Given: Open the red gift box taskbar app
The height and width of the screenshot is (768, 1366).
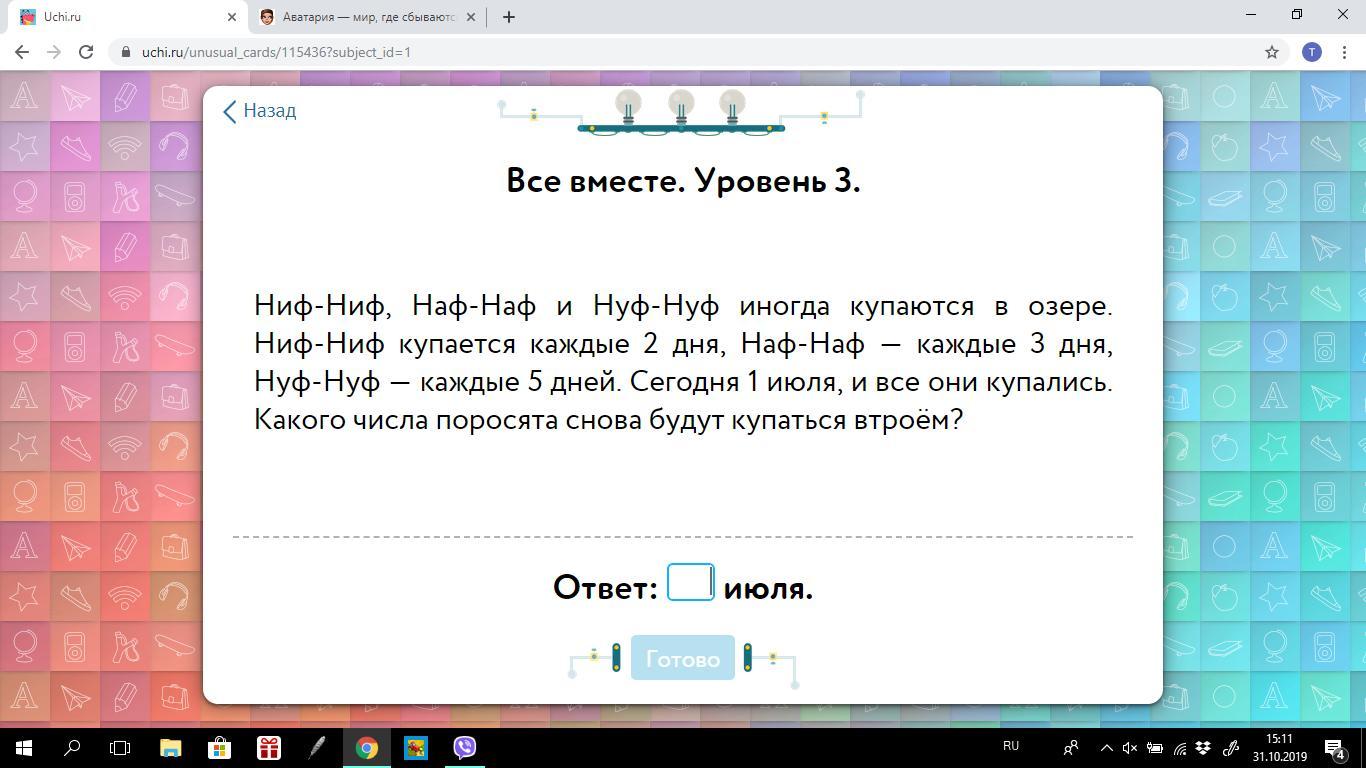Looking at the screenshot, I should [268, 747].
